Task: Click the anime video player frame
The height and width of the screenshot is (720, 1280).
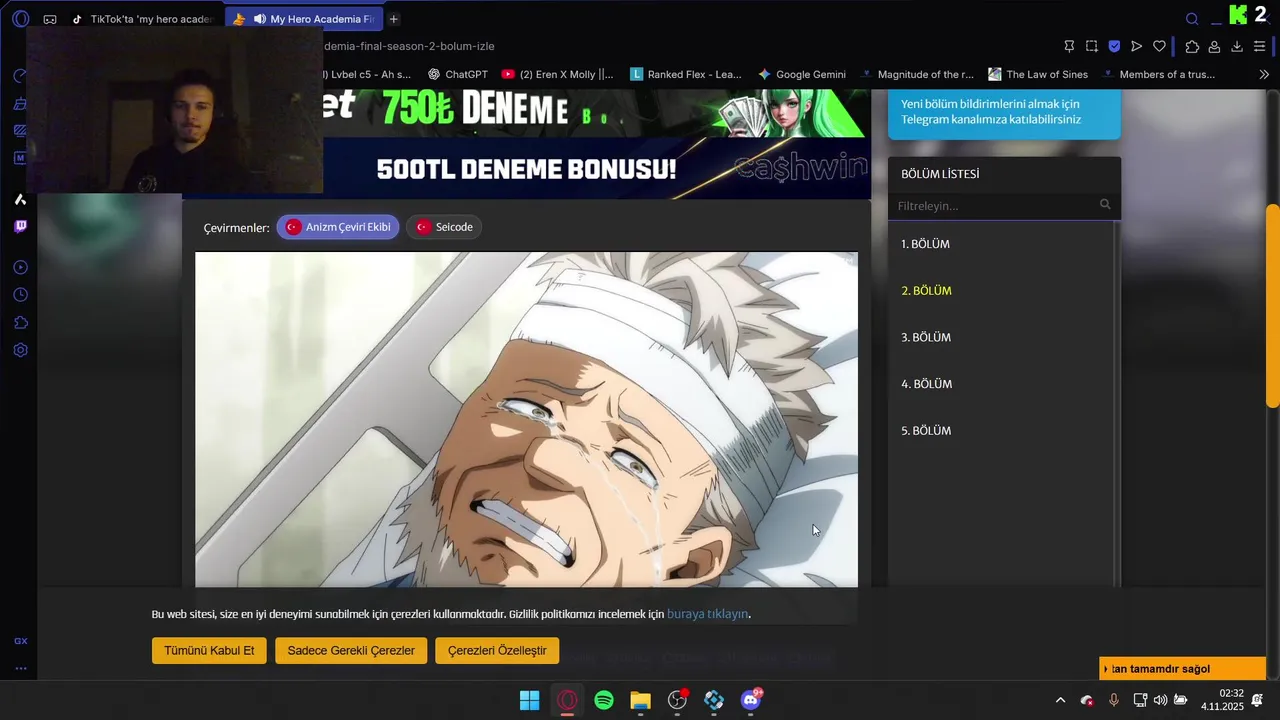Action: click(x=526, y=419)
